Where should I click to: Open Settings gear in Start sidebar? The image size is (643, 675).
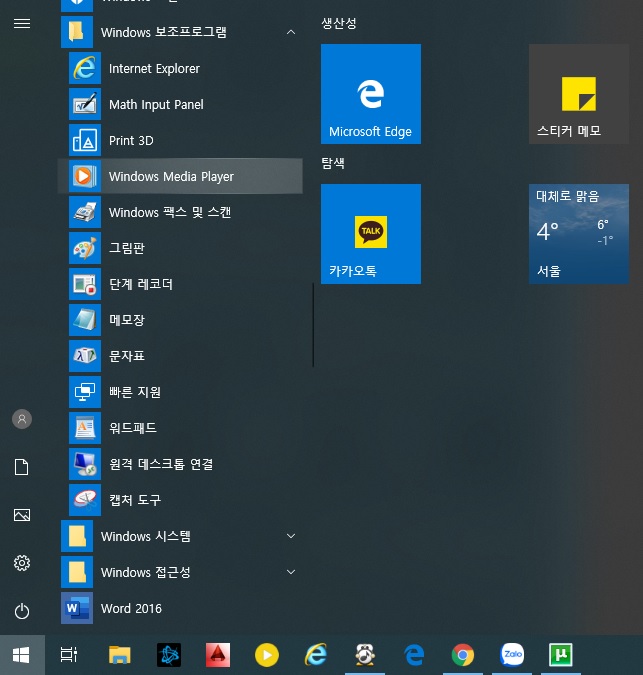[22, 563]
